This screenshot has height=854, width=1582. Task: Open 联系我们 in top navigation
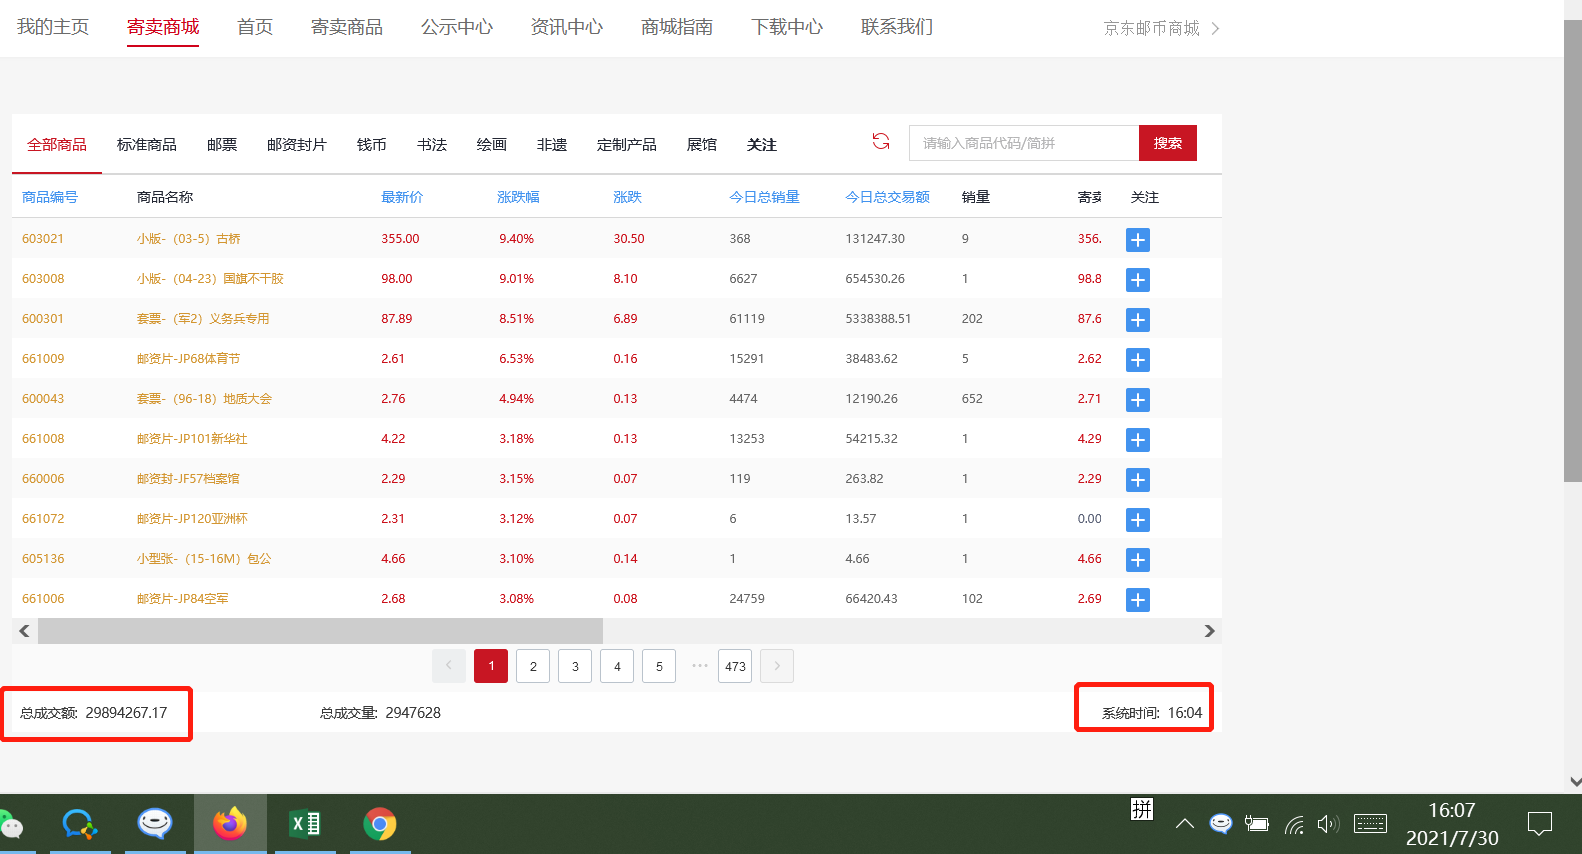[897, 27]
